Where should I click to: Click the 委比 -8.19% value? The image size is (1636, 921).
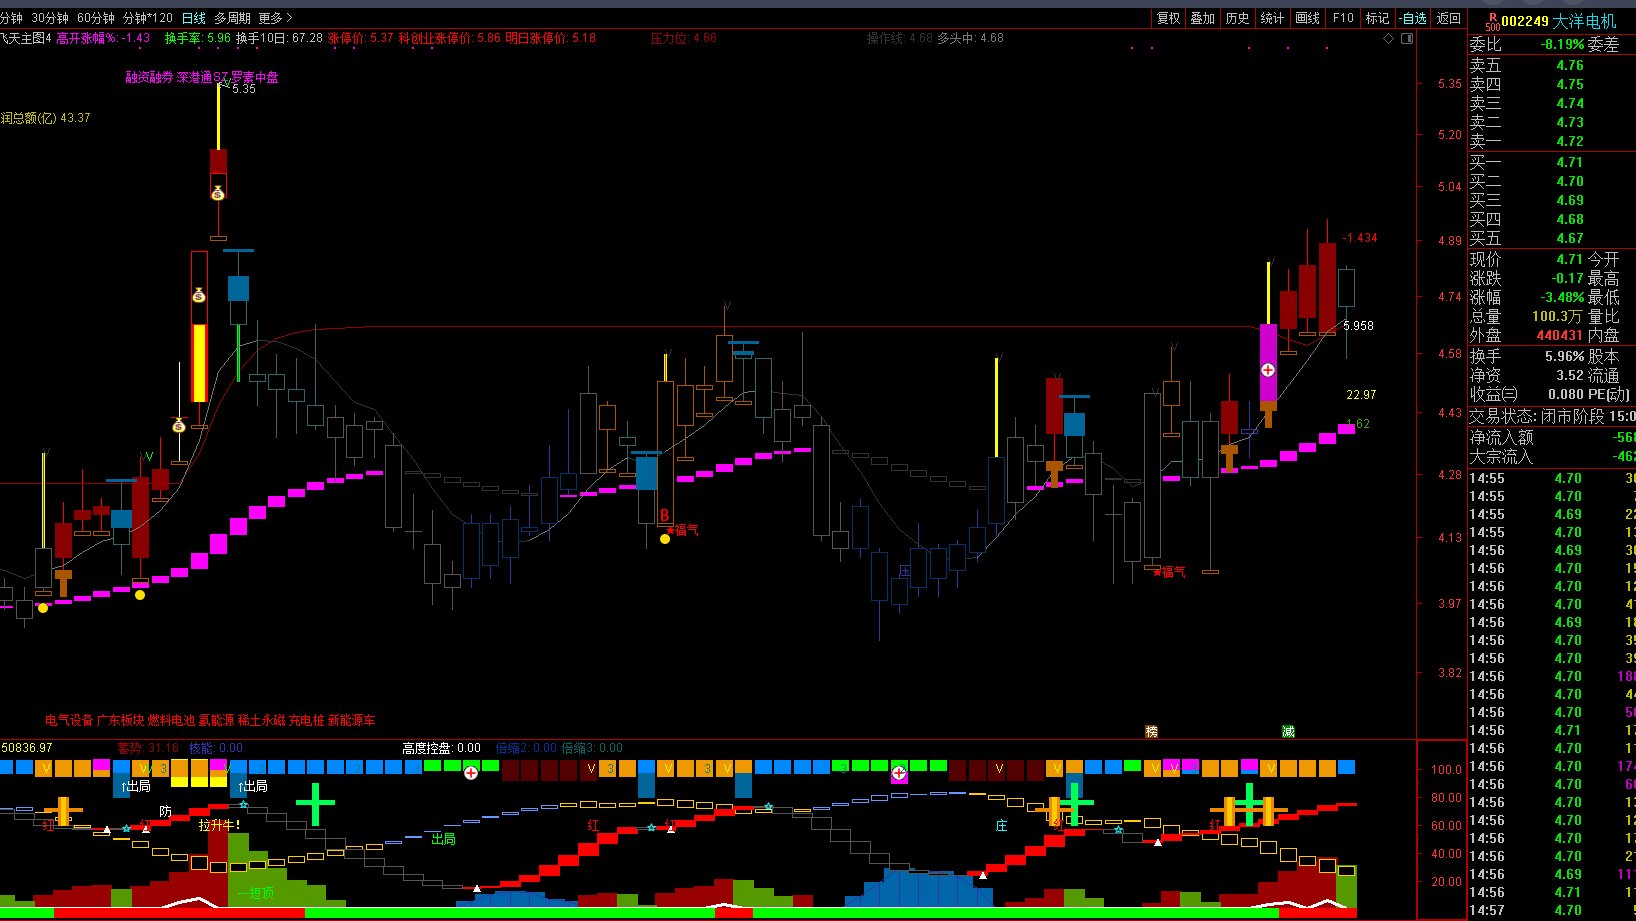(1563, 44)
